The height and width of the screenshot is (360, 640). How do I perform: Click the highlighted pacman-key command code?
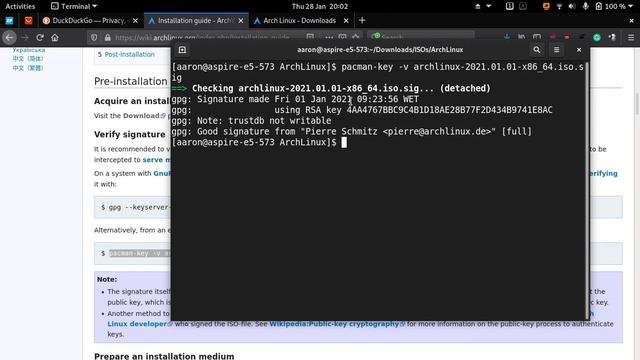pyautogui.click(x=140, y=253)
